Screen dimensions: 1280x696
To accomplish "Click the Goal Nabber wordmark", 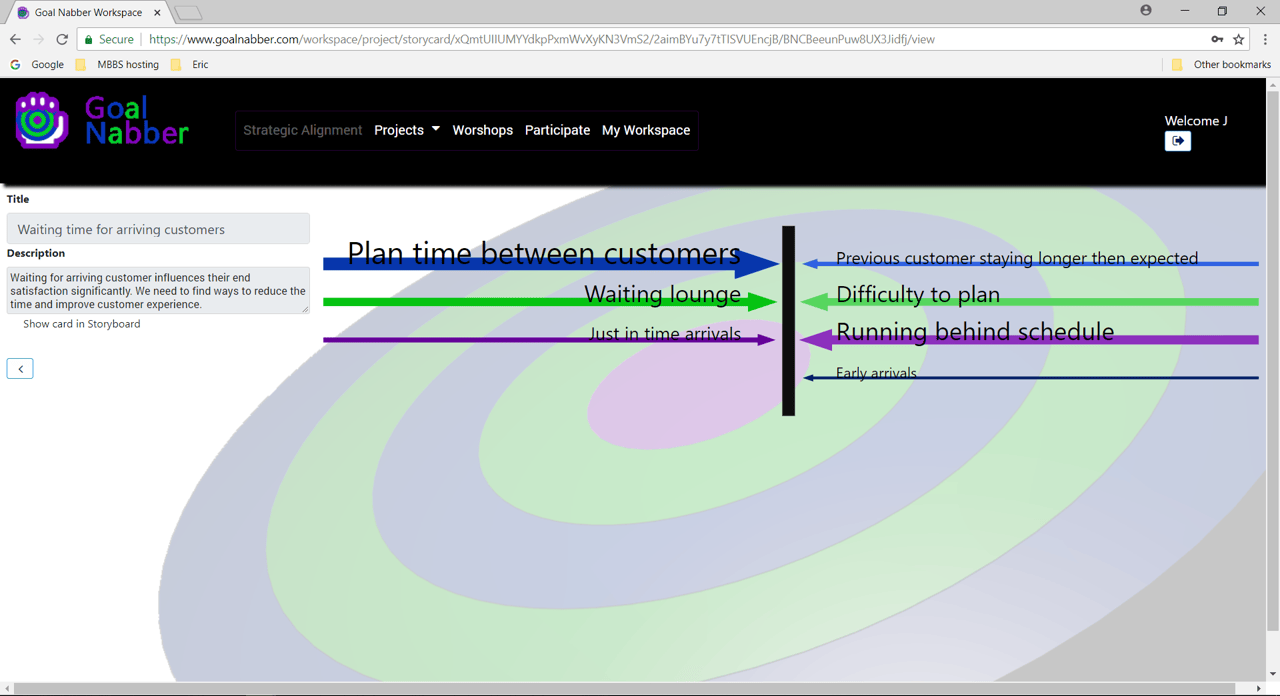I will 137,121.
